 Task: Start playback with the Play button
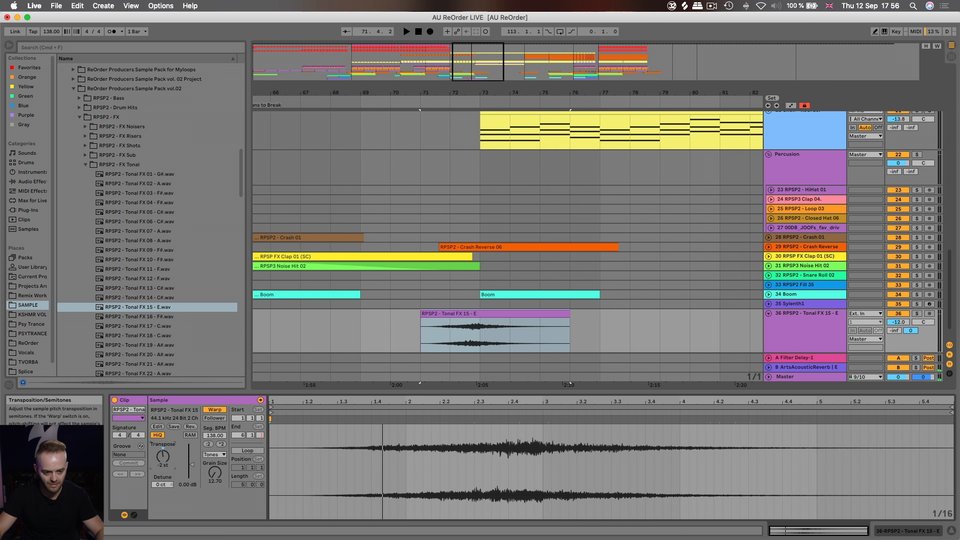coord(406,31)
